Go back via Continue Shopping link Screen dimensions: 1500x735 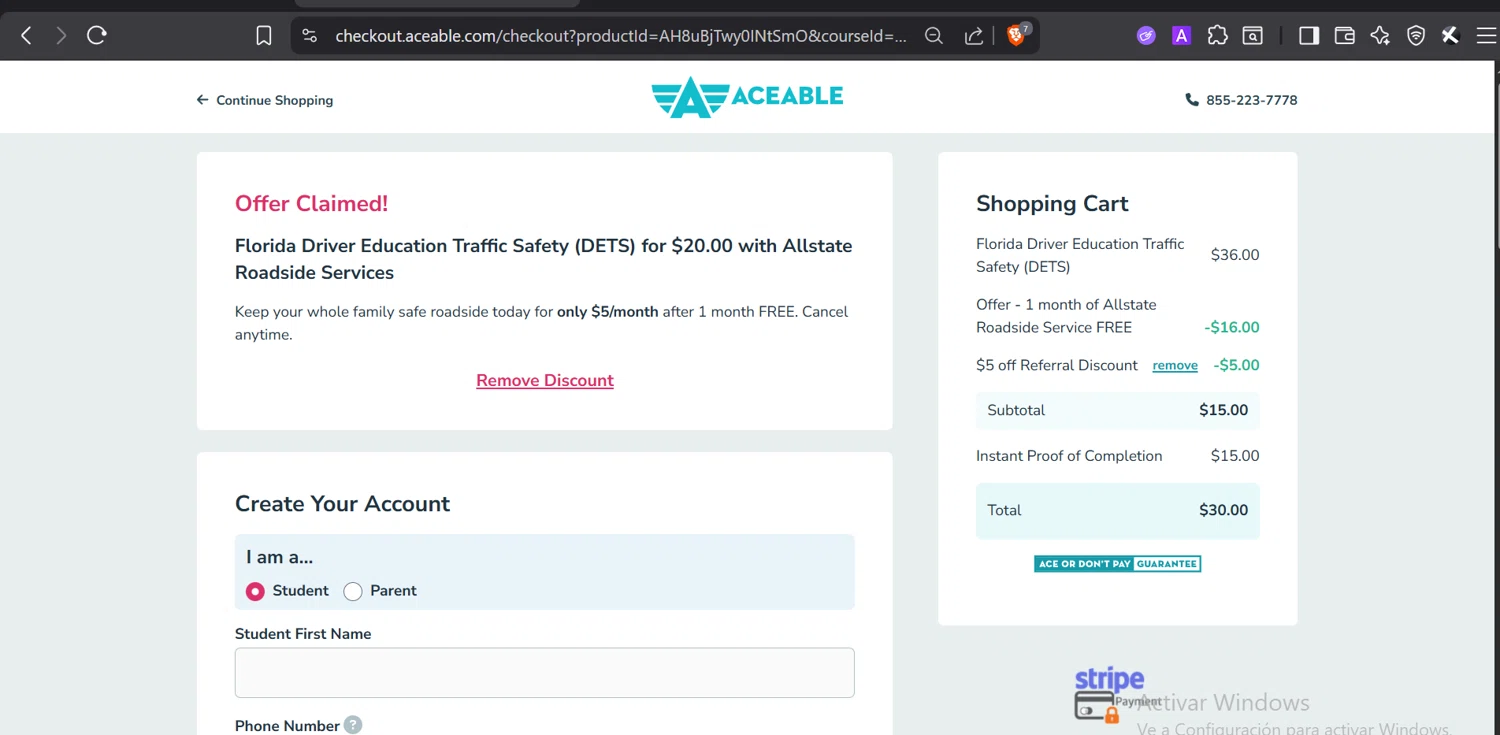click(x=265, y=100)
